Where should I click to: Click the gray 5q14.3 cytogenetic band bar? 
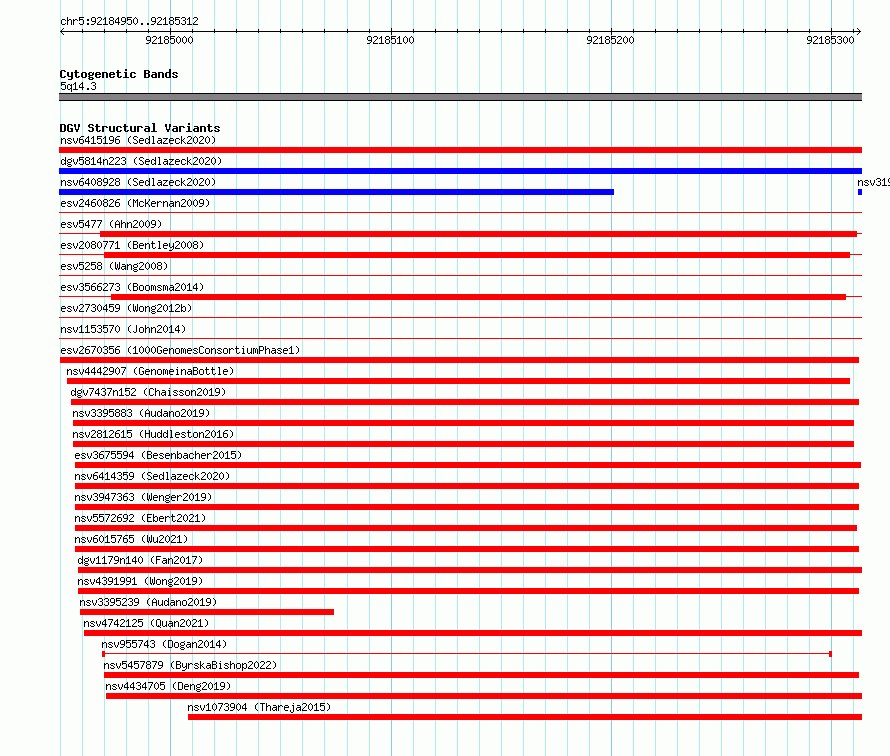pos(460,97)
